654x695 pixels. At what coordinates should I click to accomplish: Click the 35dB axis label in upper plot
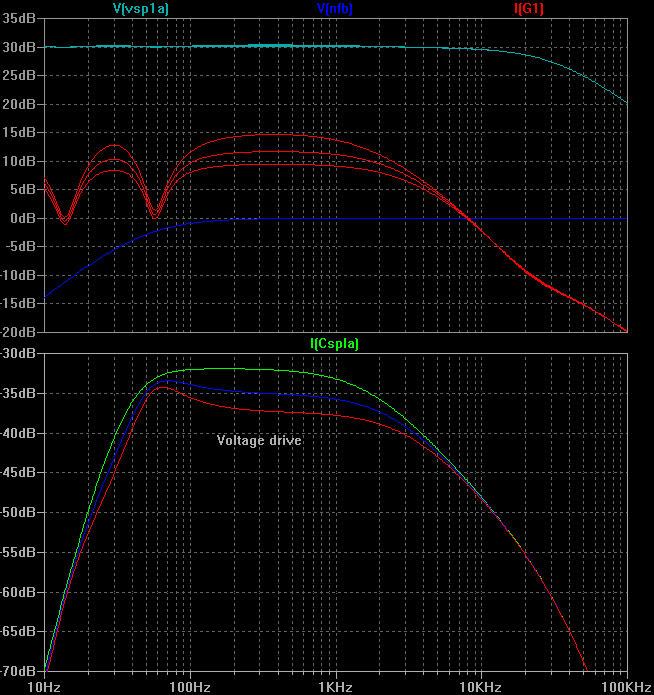point(19,19)
